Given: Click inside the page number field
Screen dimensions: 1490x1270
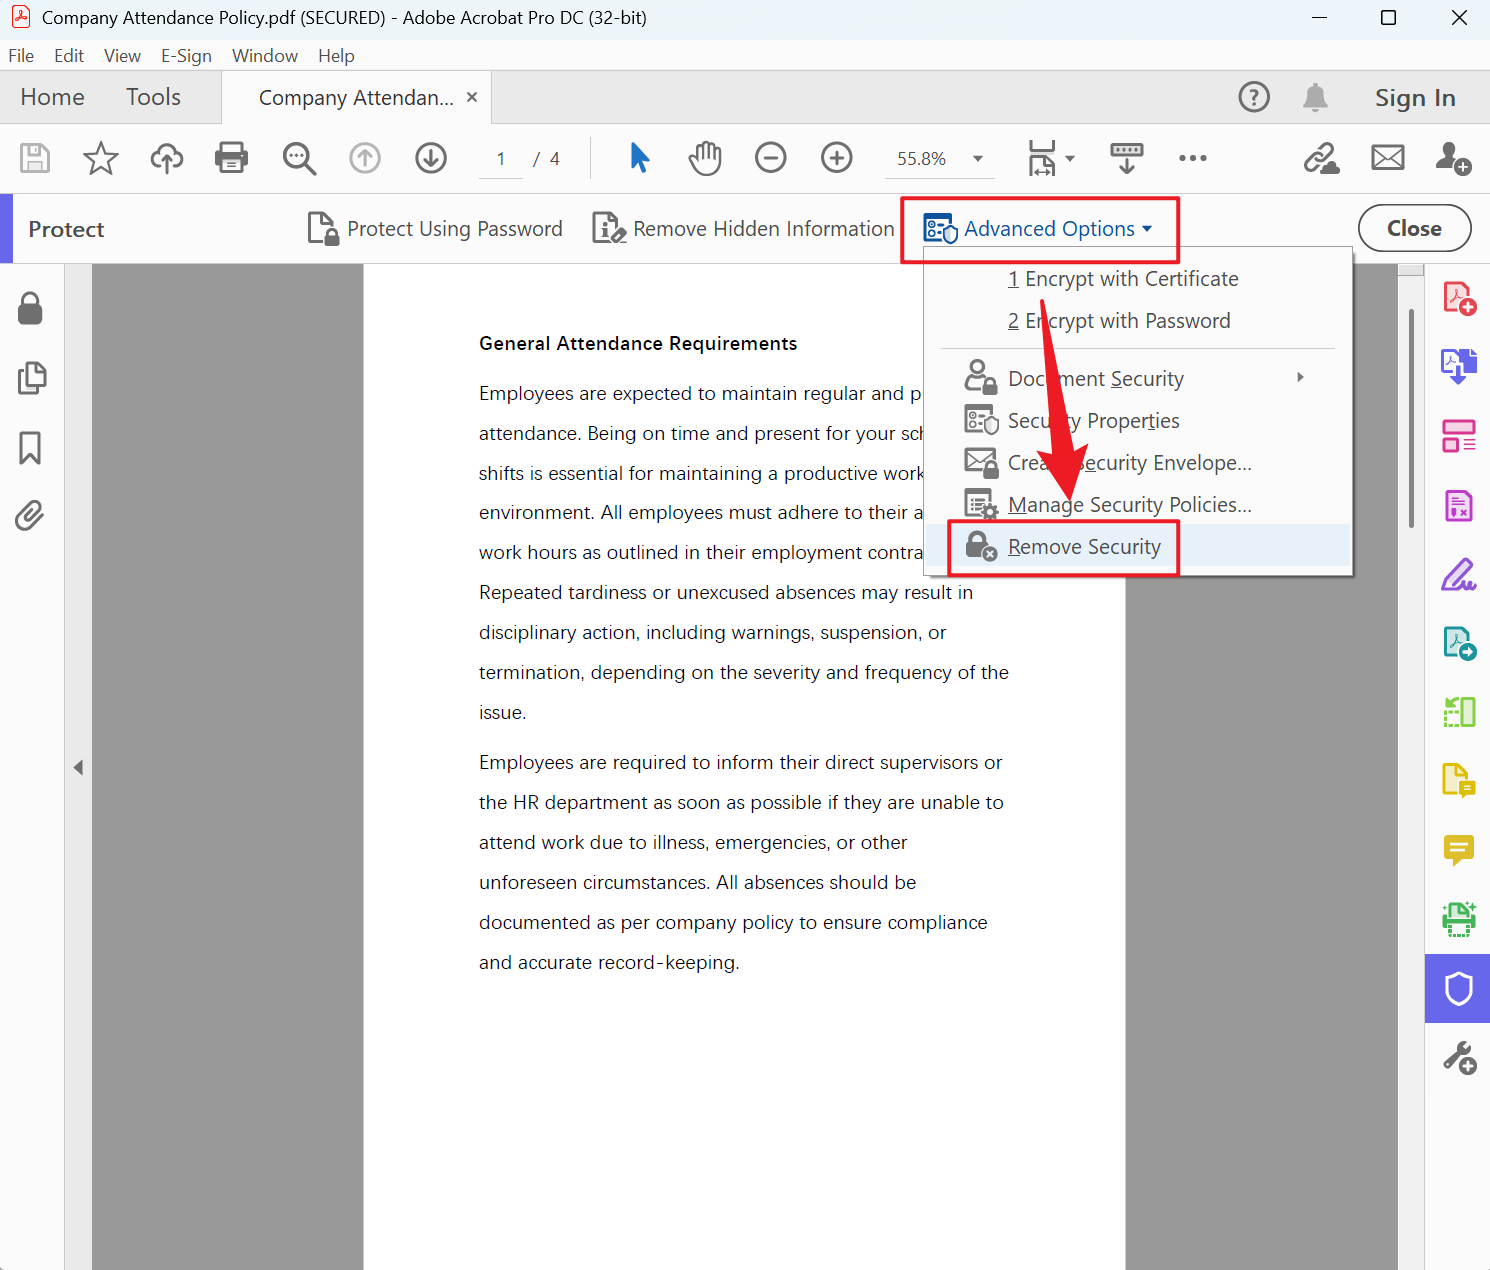Looking at the screenshot, I should tap(500, 158).
